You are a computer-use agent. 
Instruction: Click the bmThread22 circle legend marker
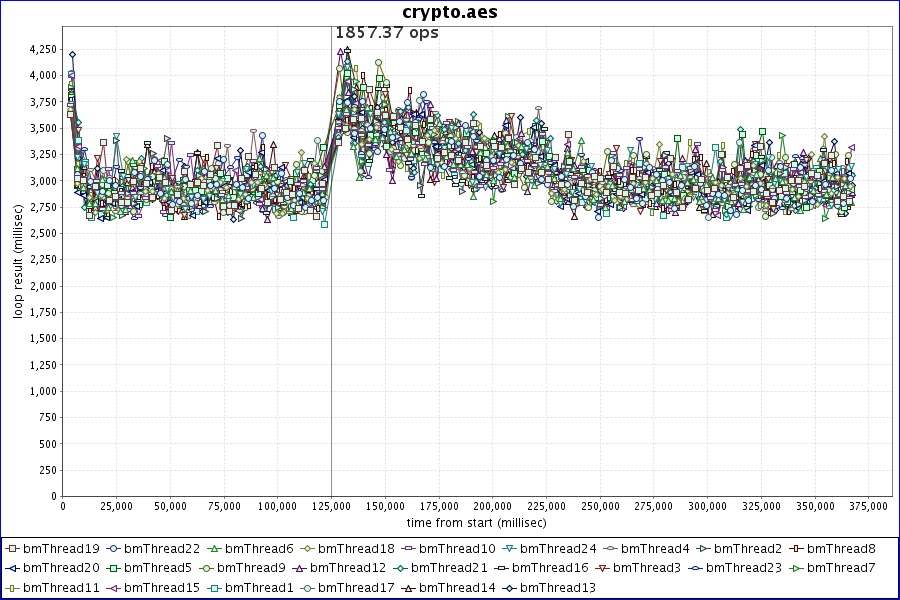coord(114,548)
